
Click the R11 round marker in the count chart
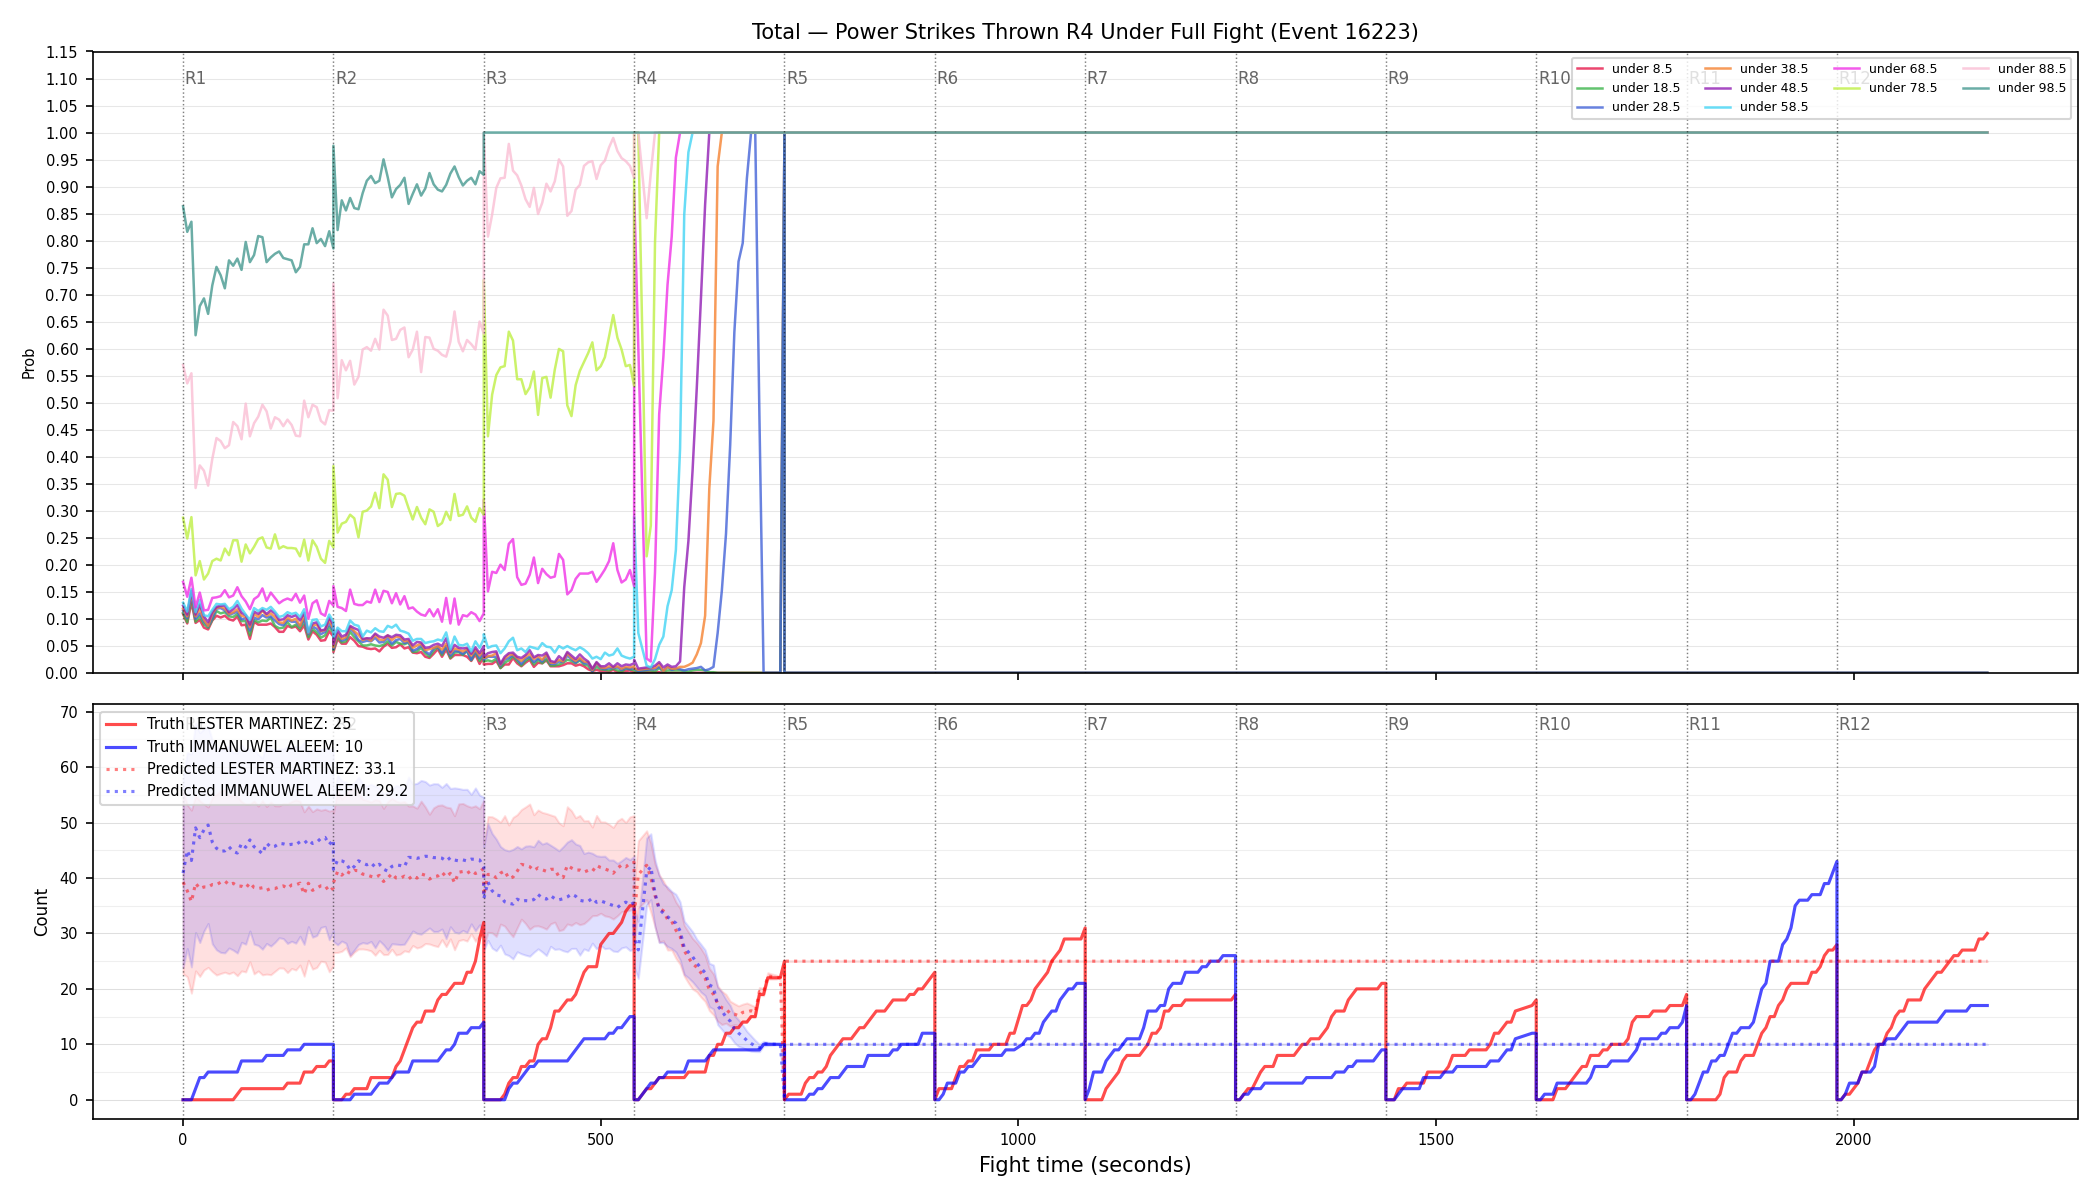tap(1705, 724)
